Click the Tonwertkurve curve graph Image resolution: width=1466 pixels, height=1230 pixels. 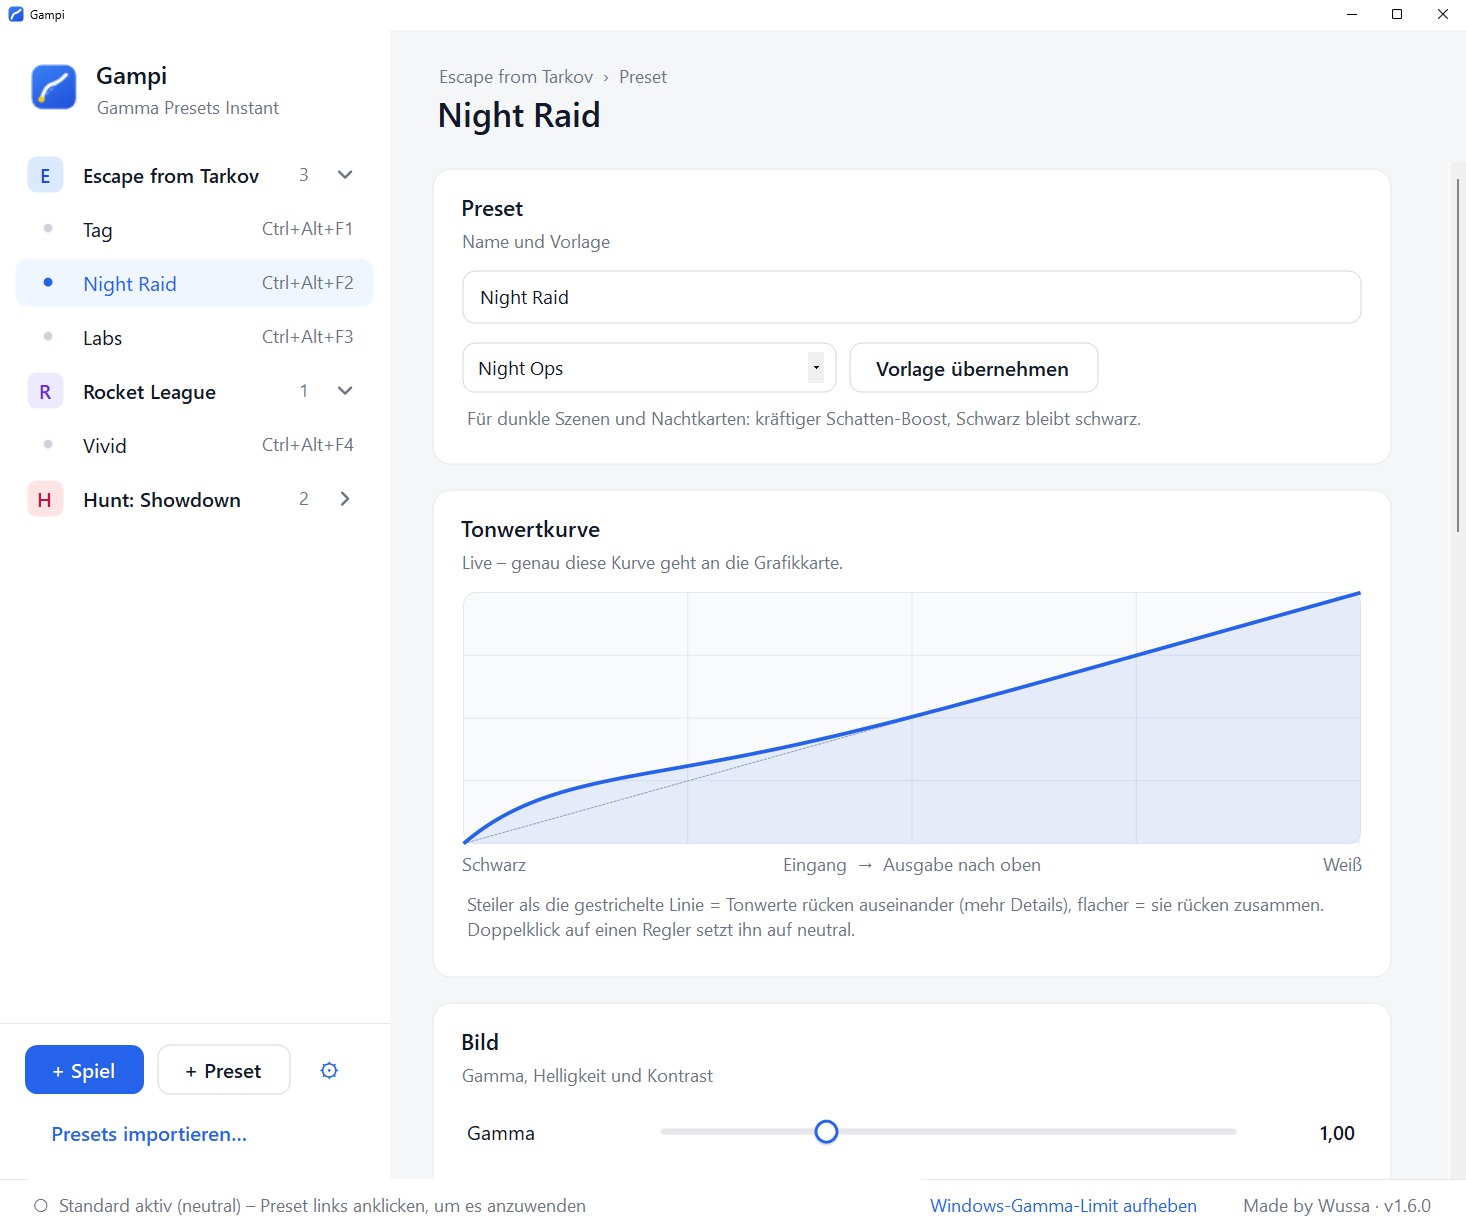tap(911, 718)
